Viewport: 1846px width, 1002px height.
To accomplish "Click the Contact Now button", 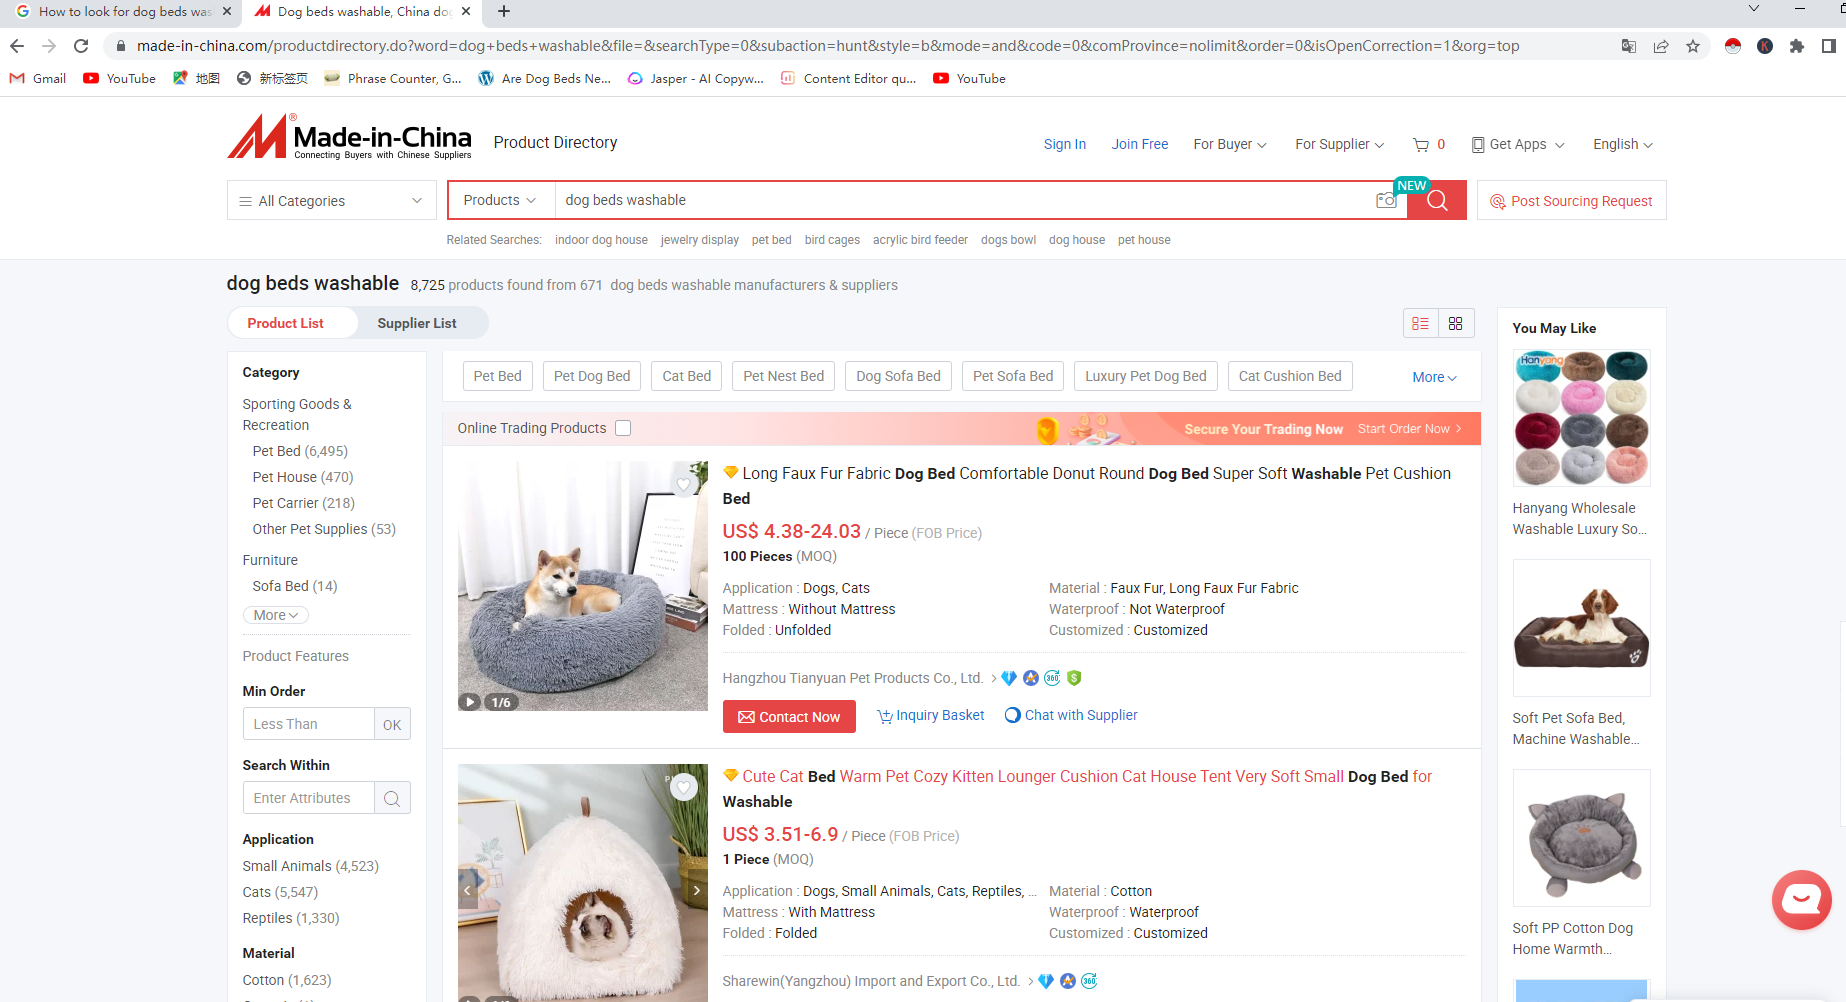I will (x=789, y=717).
